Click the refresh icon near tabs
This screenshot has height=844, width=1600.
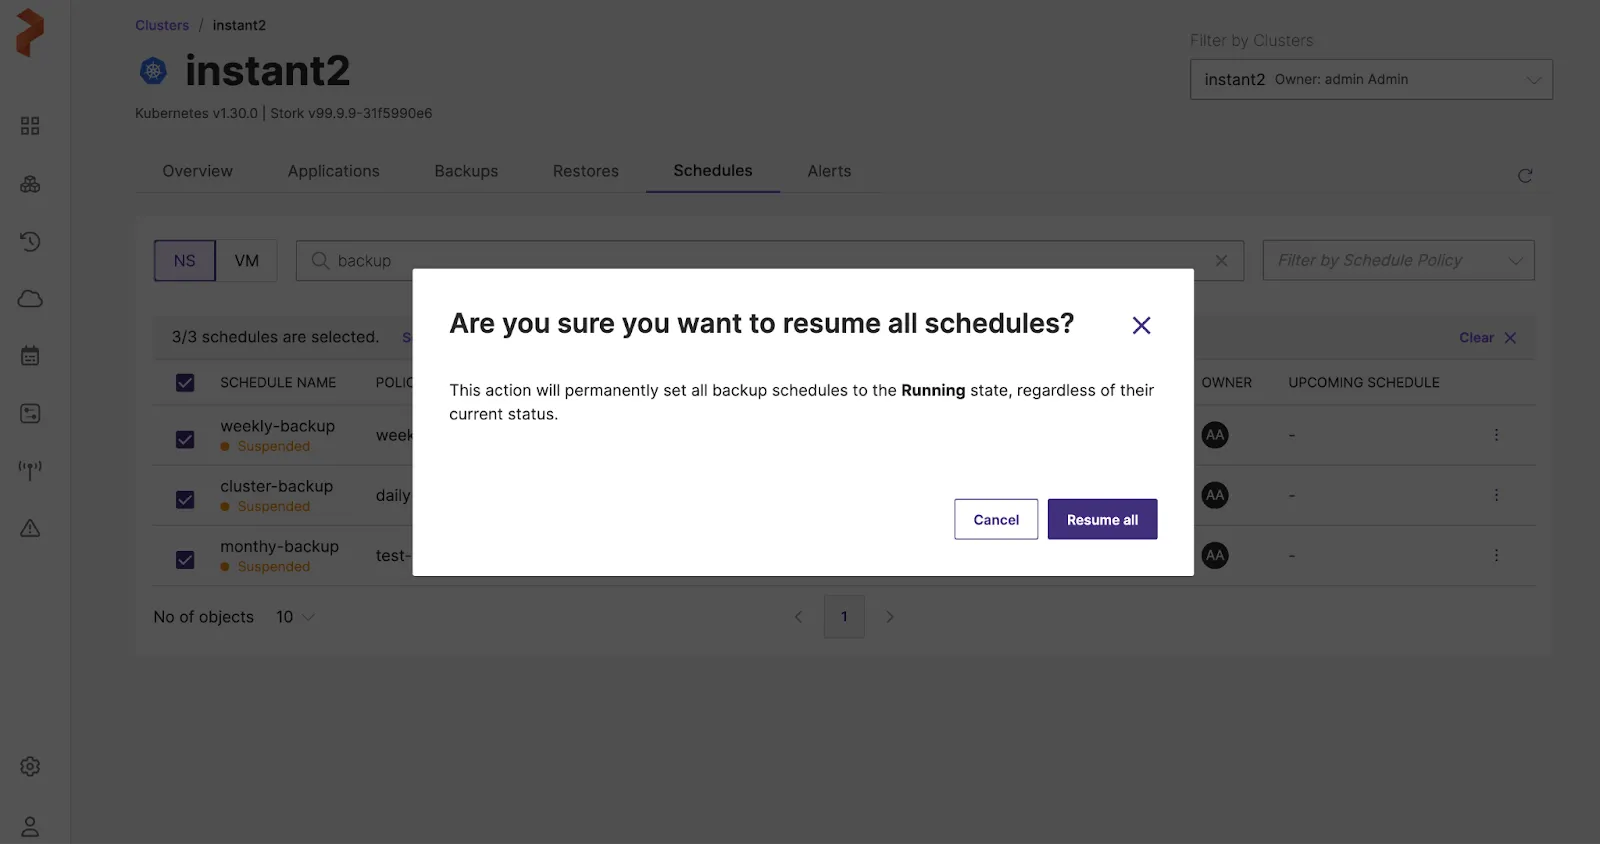[x=1524, y=176]
